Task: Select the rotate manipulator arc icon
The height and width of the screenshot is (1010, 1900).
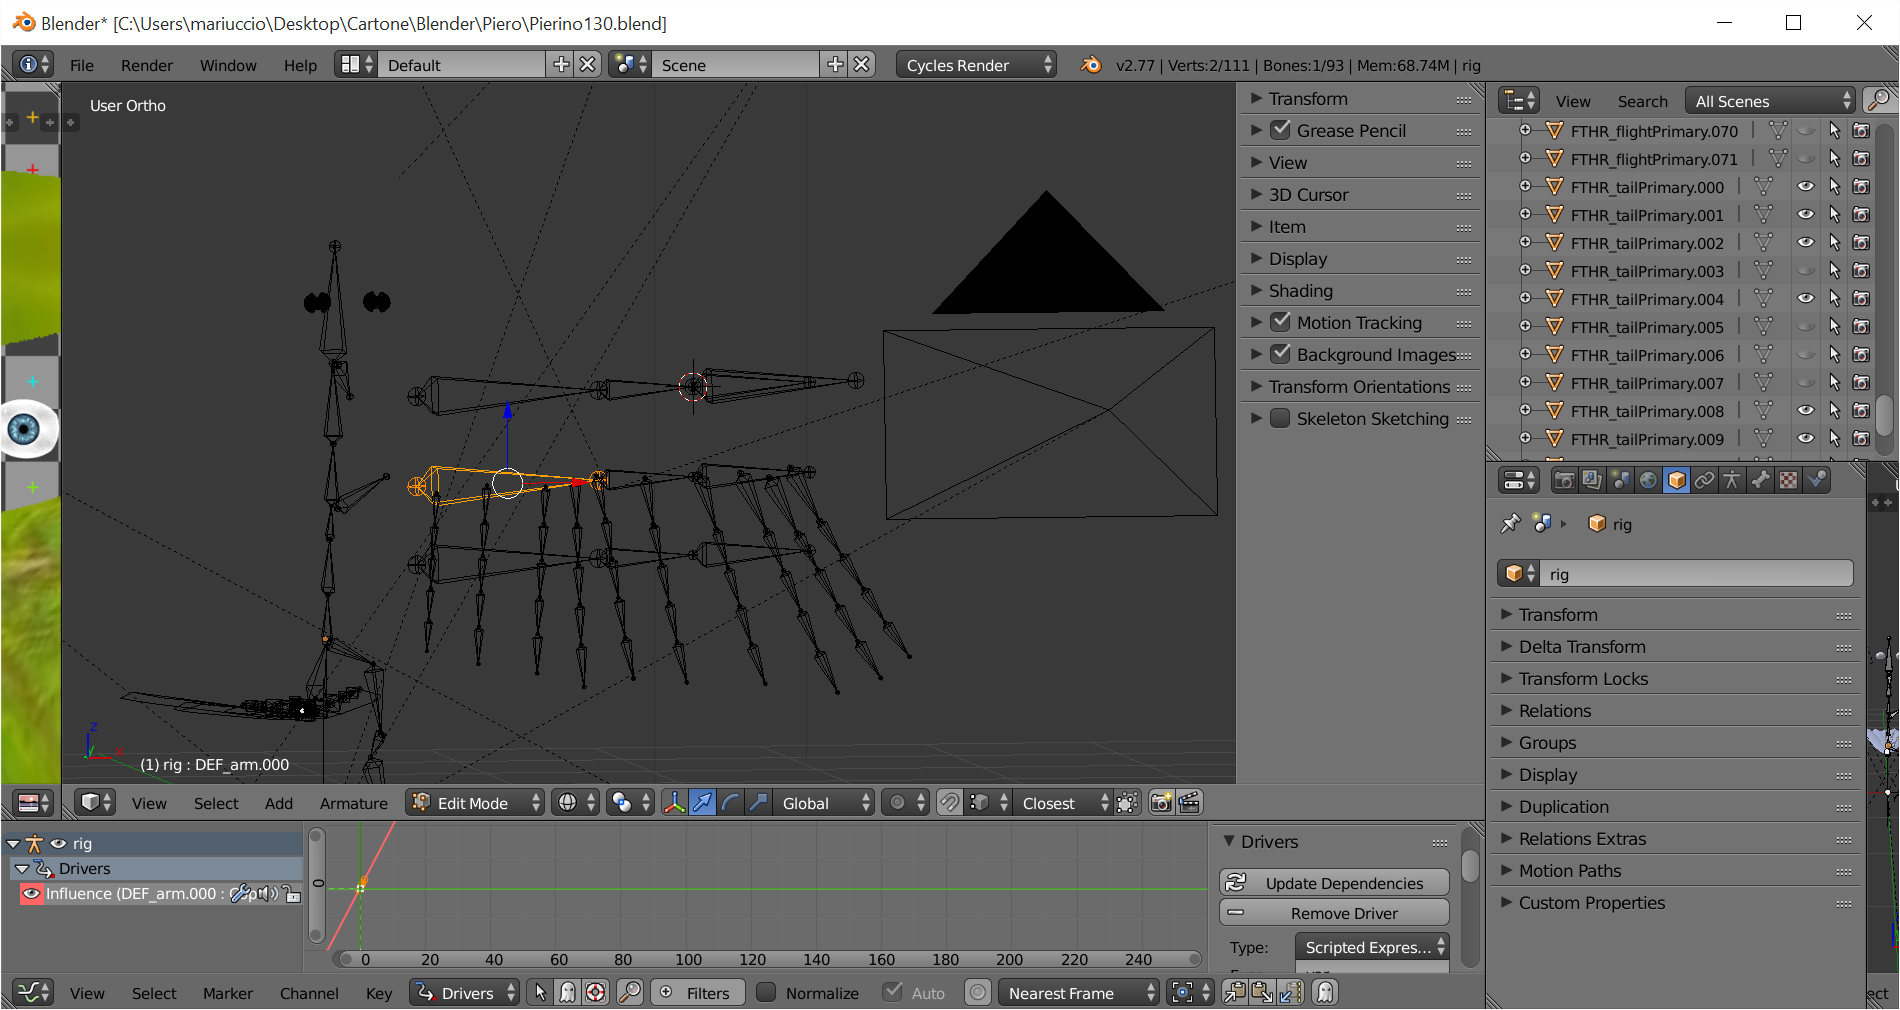Action: [731, 803]
